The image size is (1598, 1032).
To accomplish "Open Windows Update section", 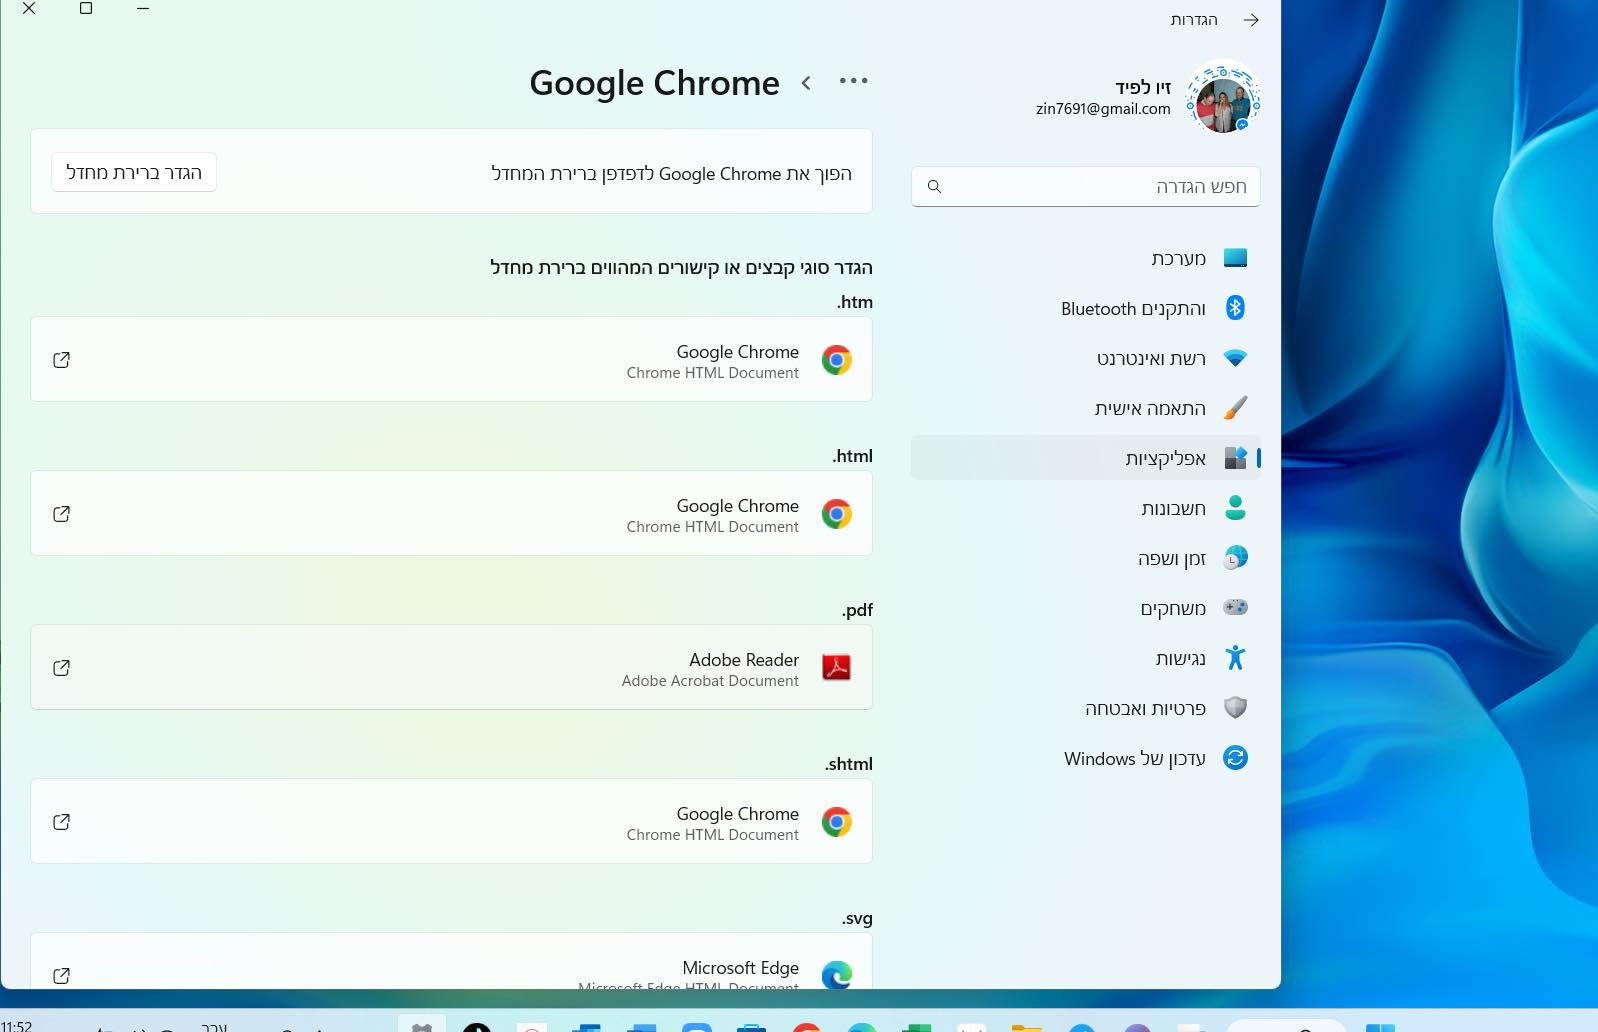I will (x=1134, y=758).
